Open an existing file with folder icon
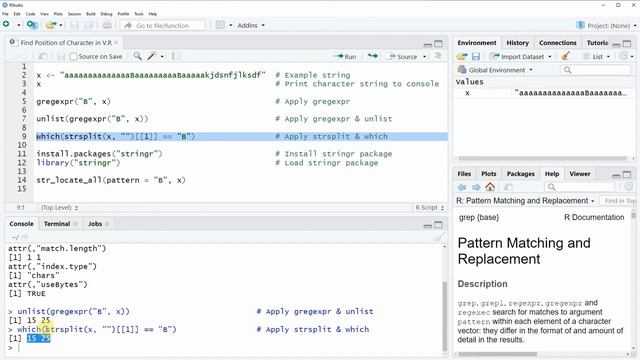640x360 pixels. 51,25
